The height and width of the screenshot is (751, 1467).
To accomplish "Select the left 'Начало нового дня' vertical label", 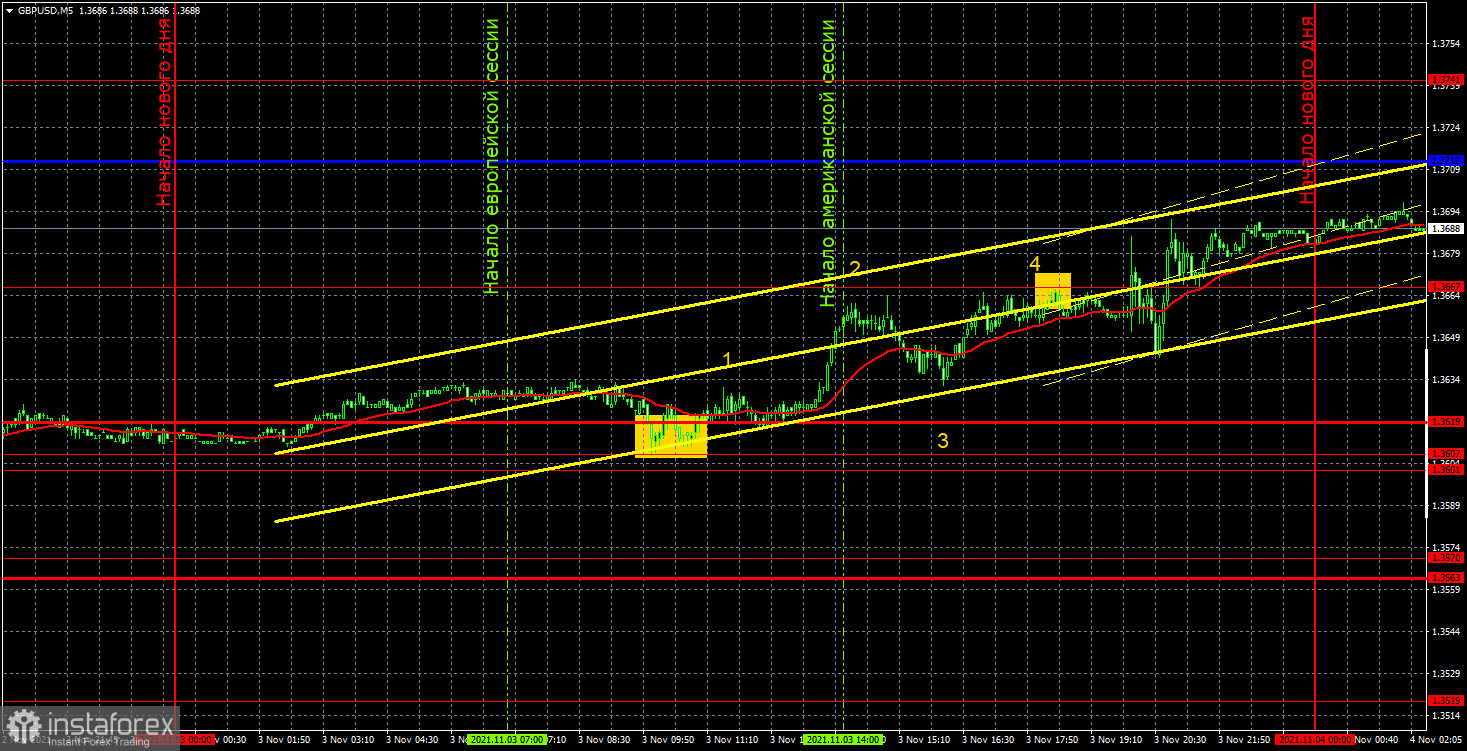I will tap(164, 112).
